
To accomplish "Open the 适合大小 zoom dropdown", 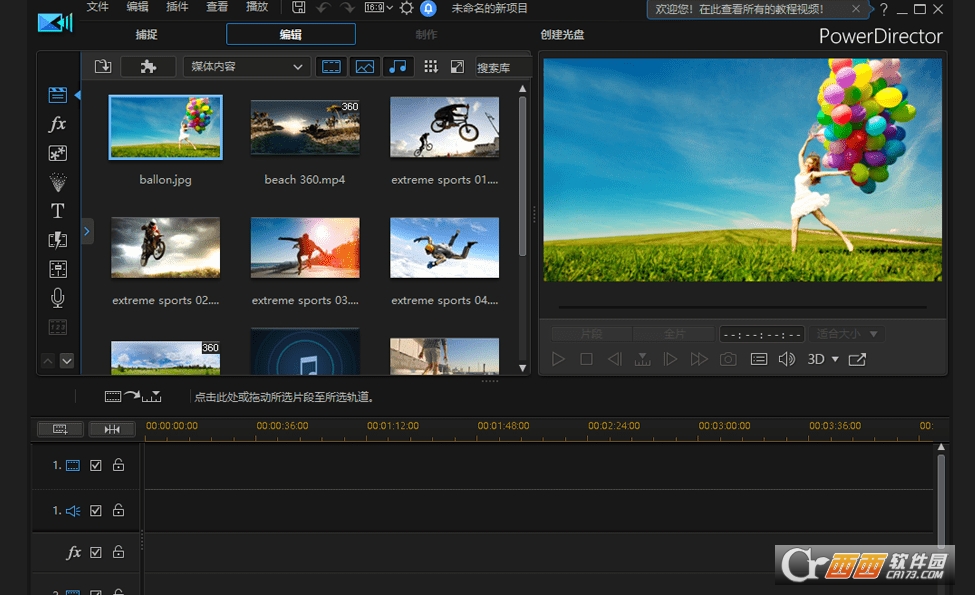I will 847,334.
